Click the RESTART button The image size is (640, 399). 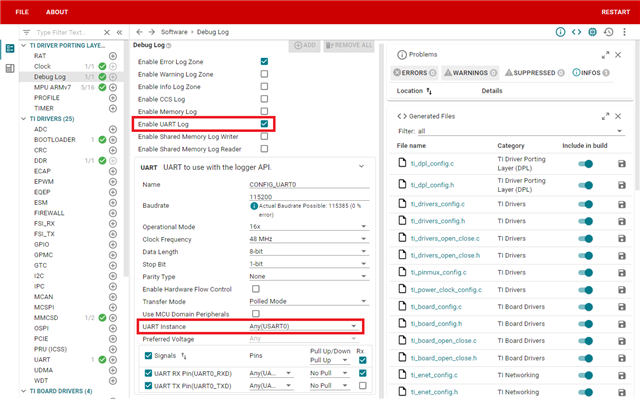[x=616, y=12]
